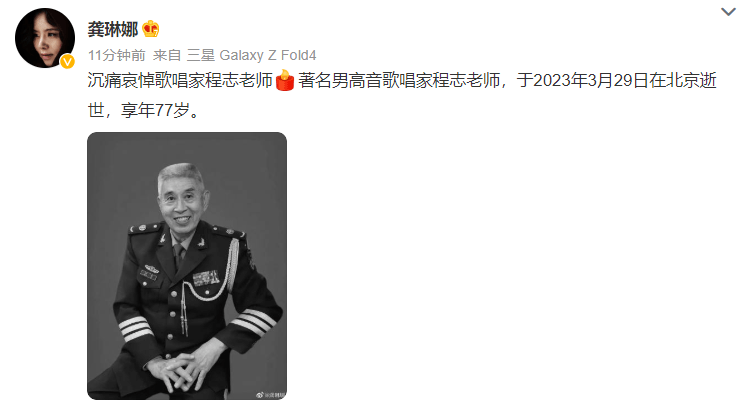The height and width of the screenshot is (406, 749).
Task: Click the clasped hands in the photo
Action: 178,367
